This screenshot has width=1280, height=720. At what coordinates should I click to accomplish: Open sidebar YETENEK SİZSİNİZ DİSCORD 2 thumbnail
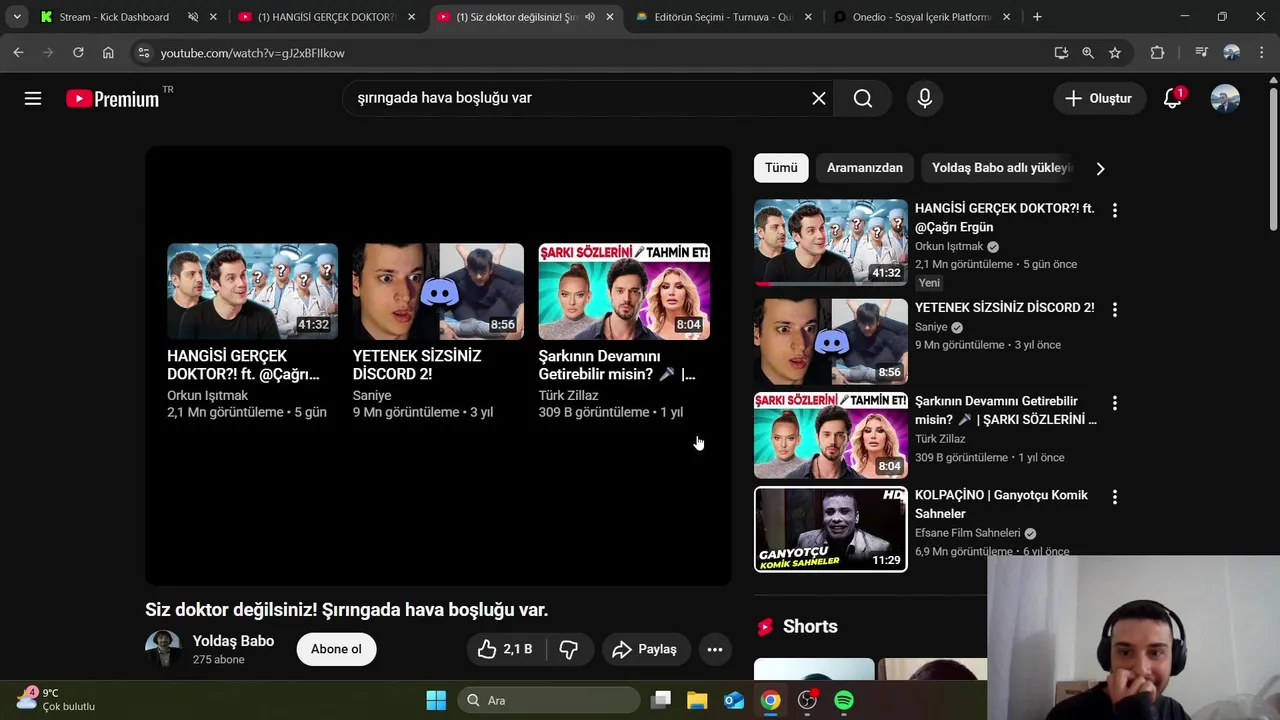831,342
